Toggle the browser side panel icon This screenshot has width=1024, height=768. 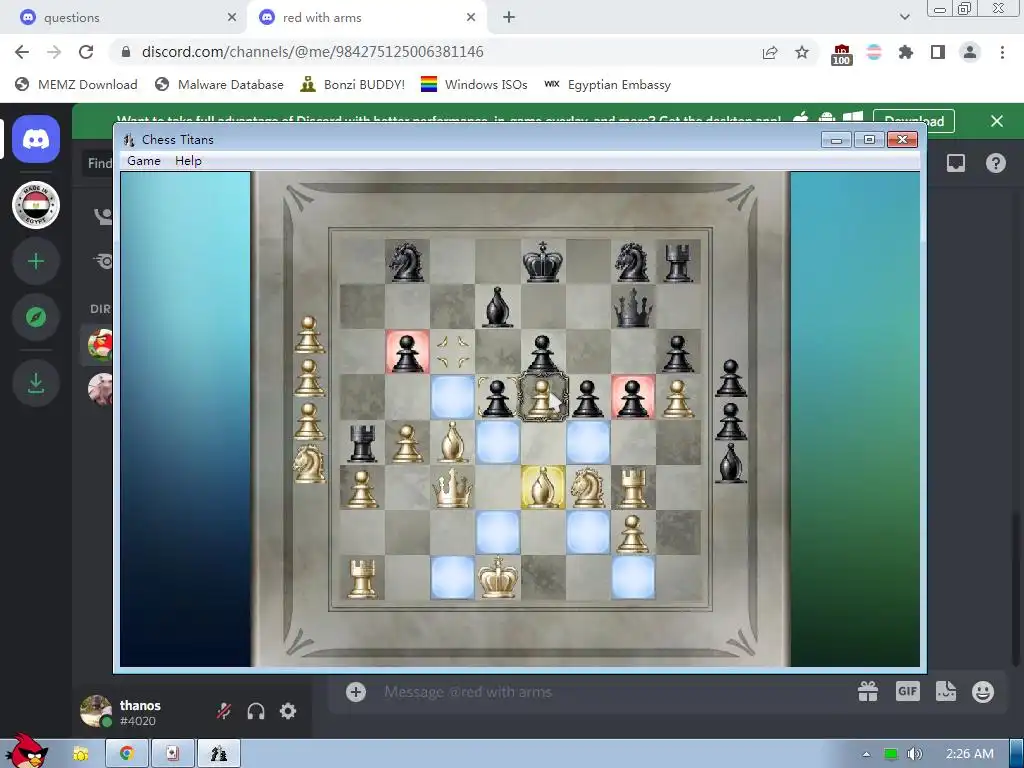tap(938, 52)
